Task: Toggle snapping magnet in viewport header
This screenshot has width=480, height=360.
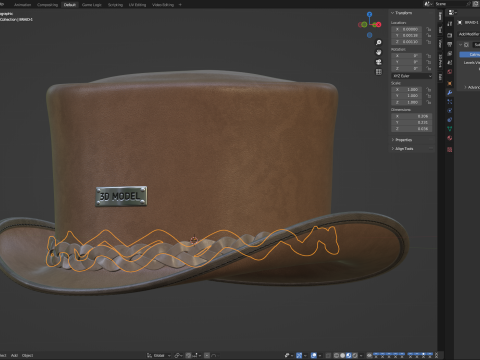Action: (x=188, y=355)
